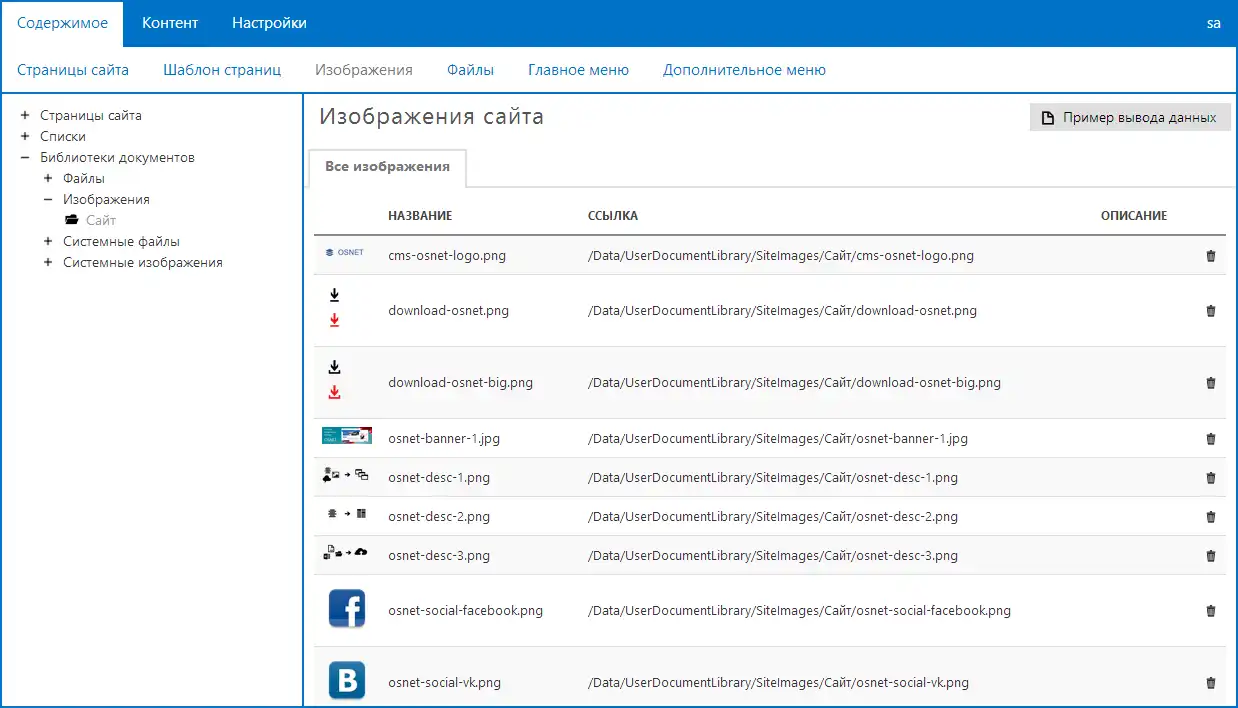
Task: Collapse the Изображения tree node
Action: tap(48, 199)
